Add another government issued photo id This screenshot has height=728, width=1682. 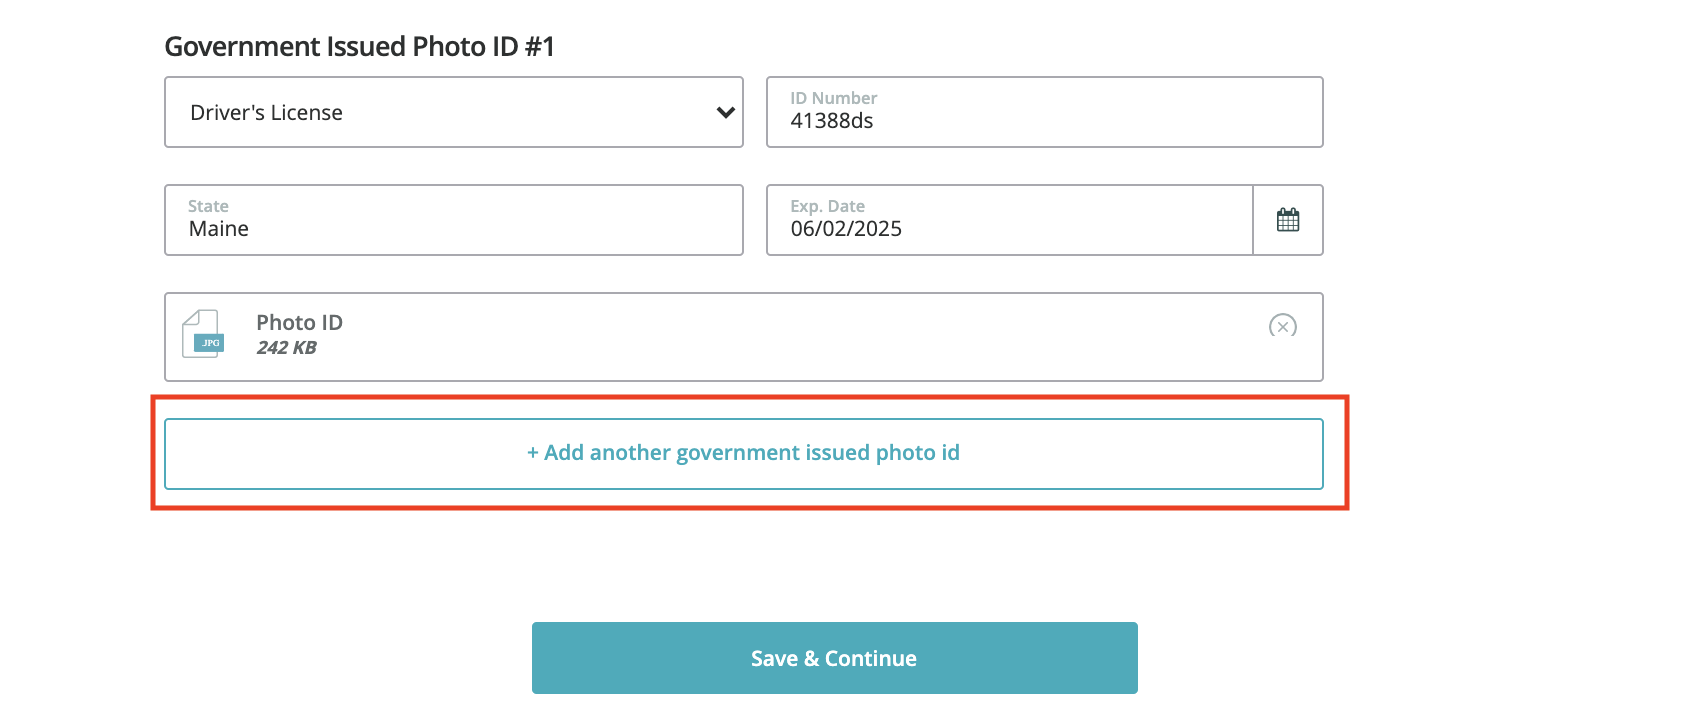(743, 453)
